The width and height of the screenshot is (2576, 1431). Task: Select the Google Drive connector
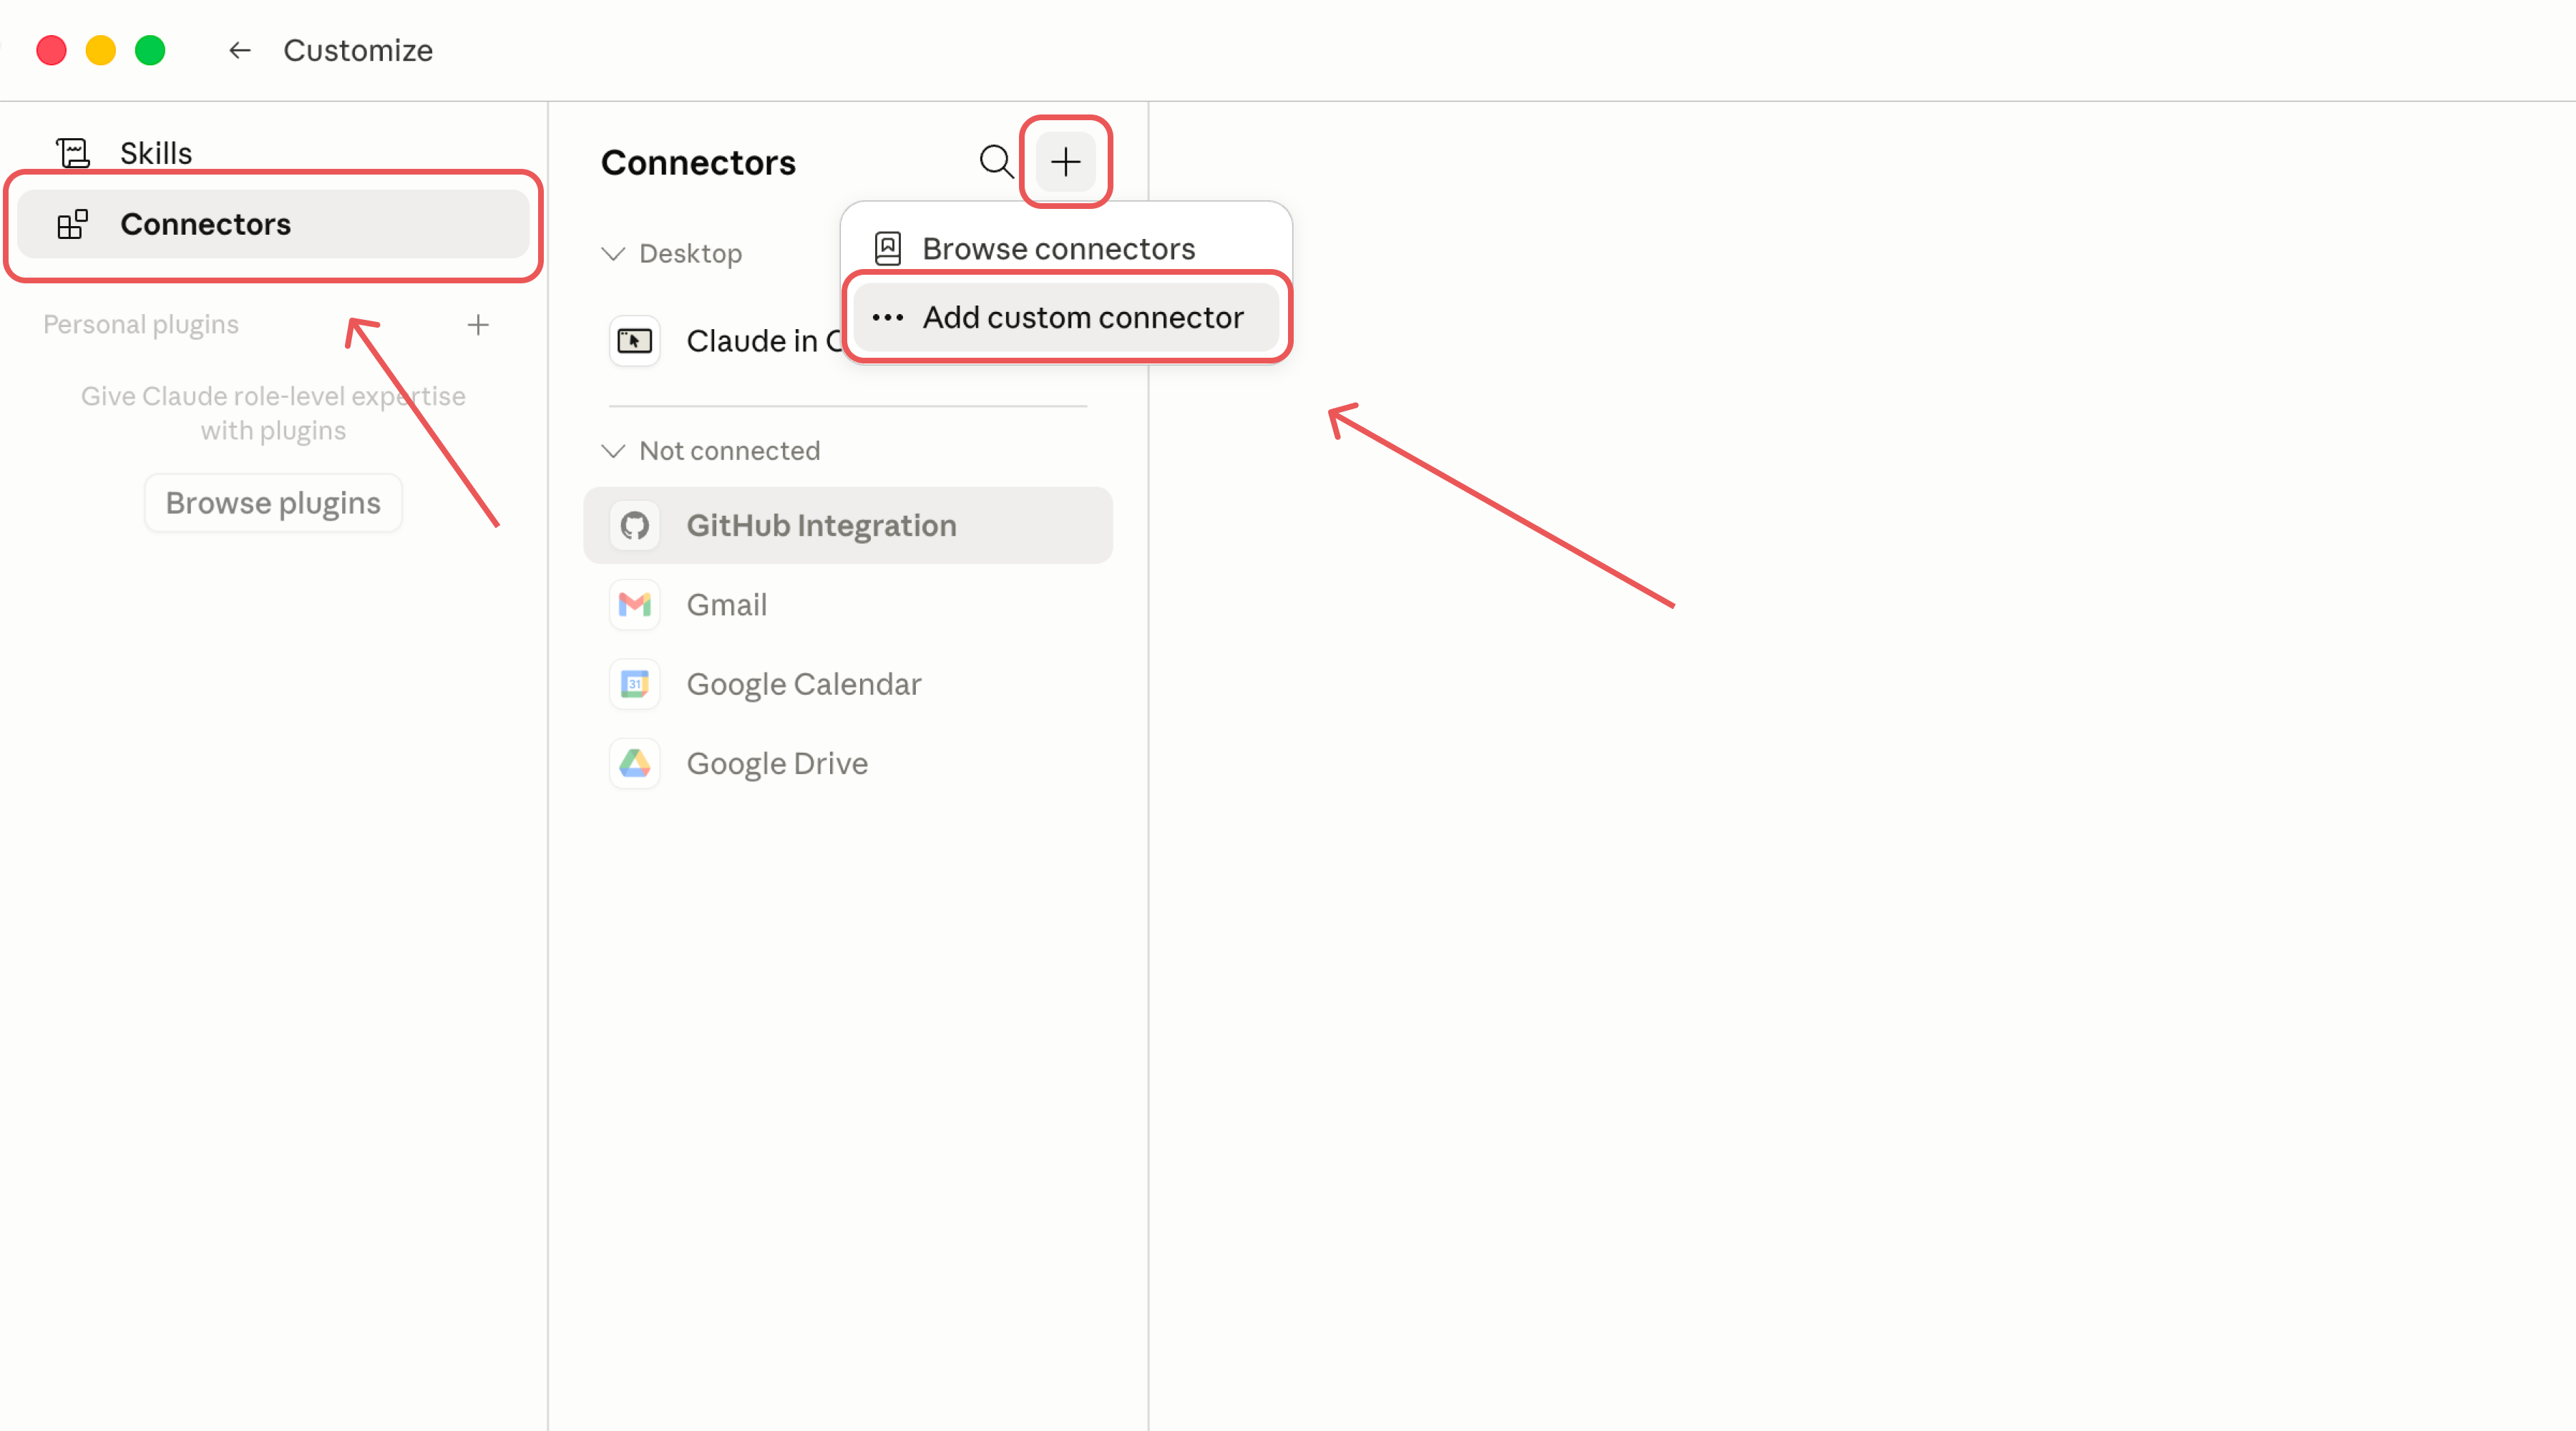(x=848, y=763)
